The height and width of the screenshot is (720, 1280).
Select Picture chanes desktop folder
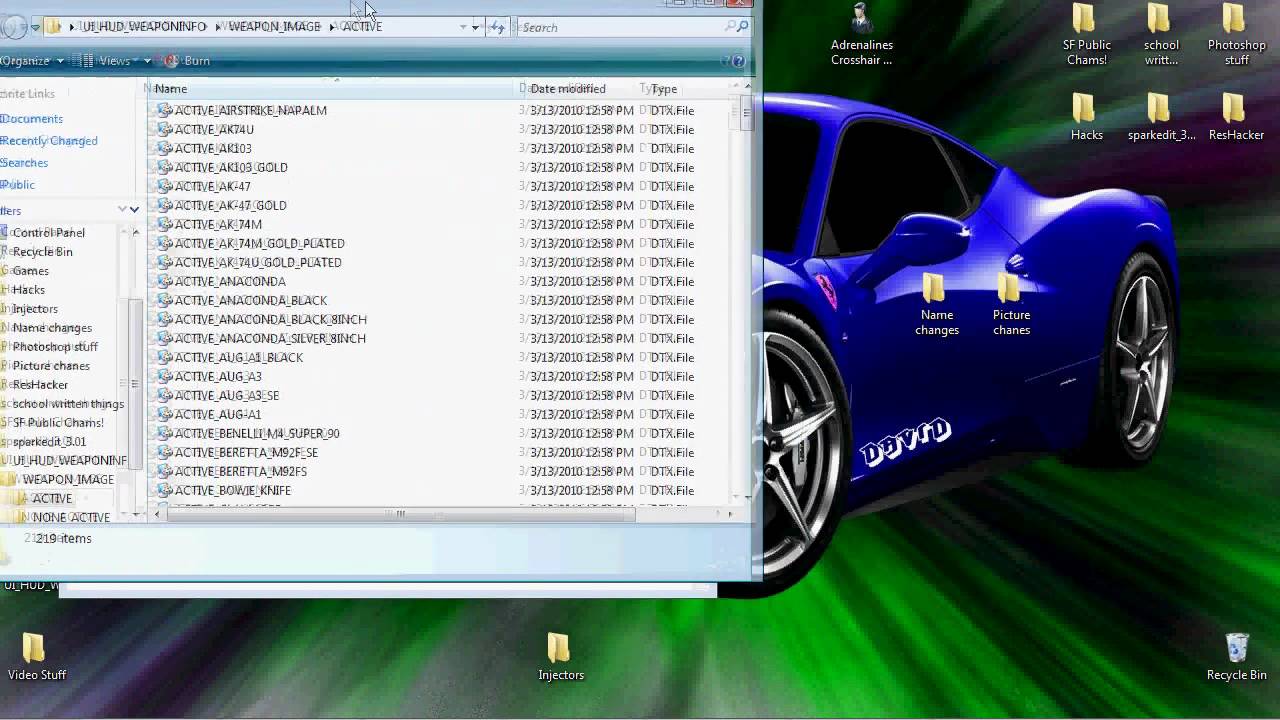(x=1011, y=304)
